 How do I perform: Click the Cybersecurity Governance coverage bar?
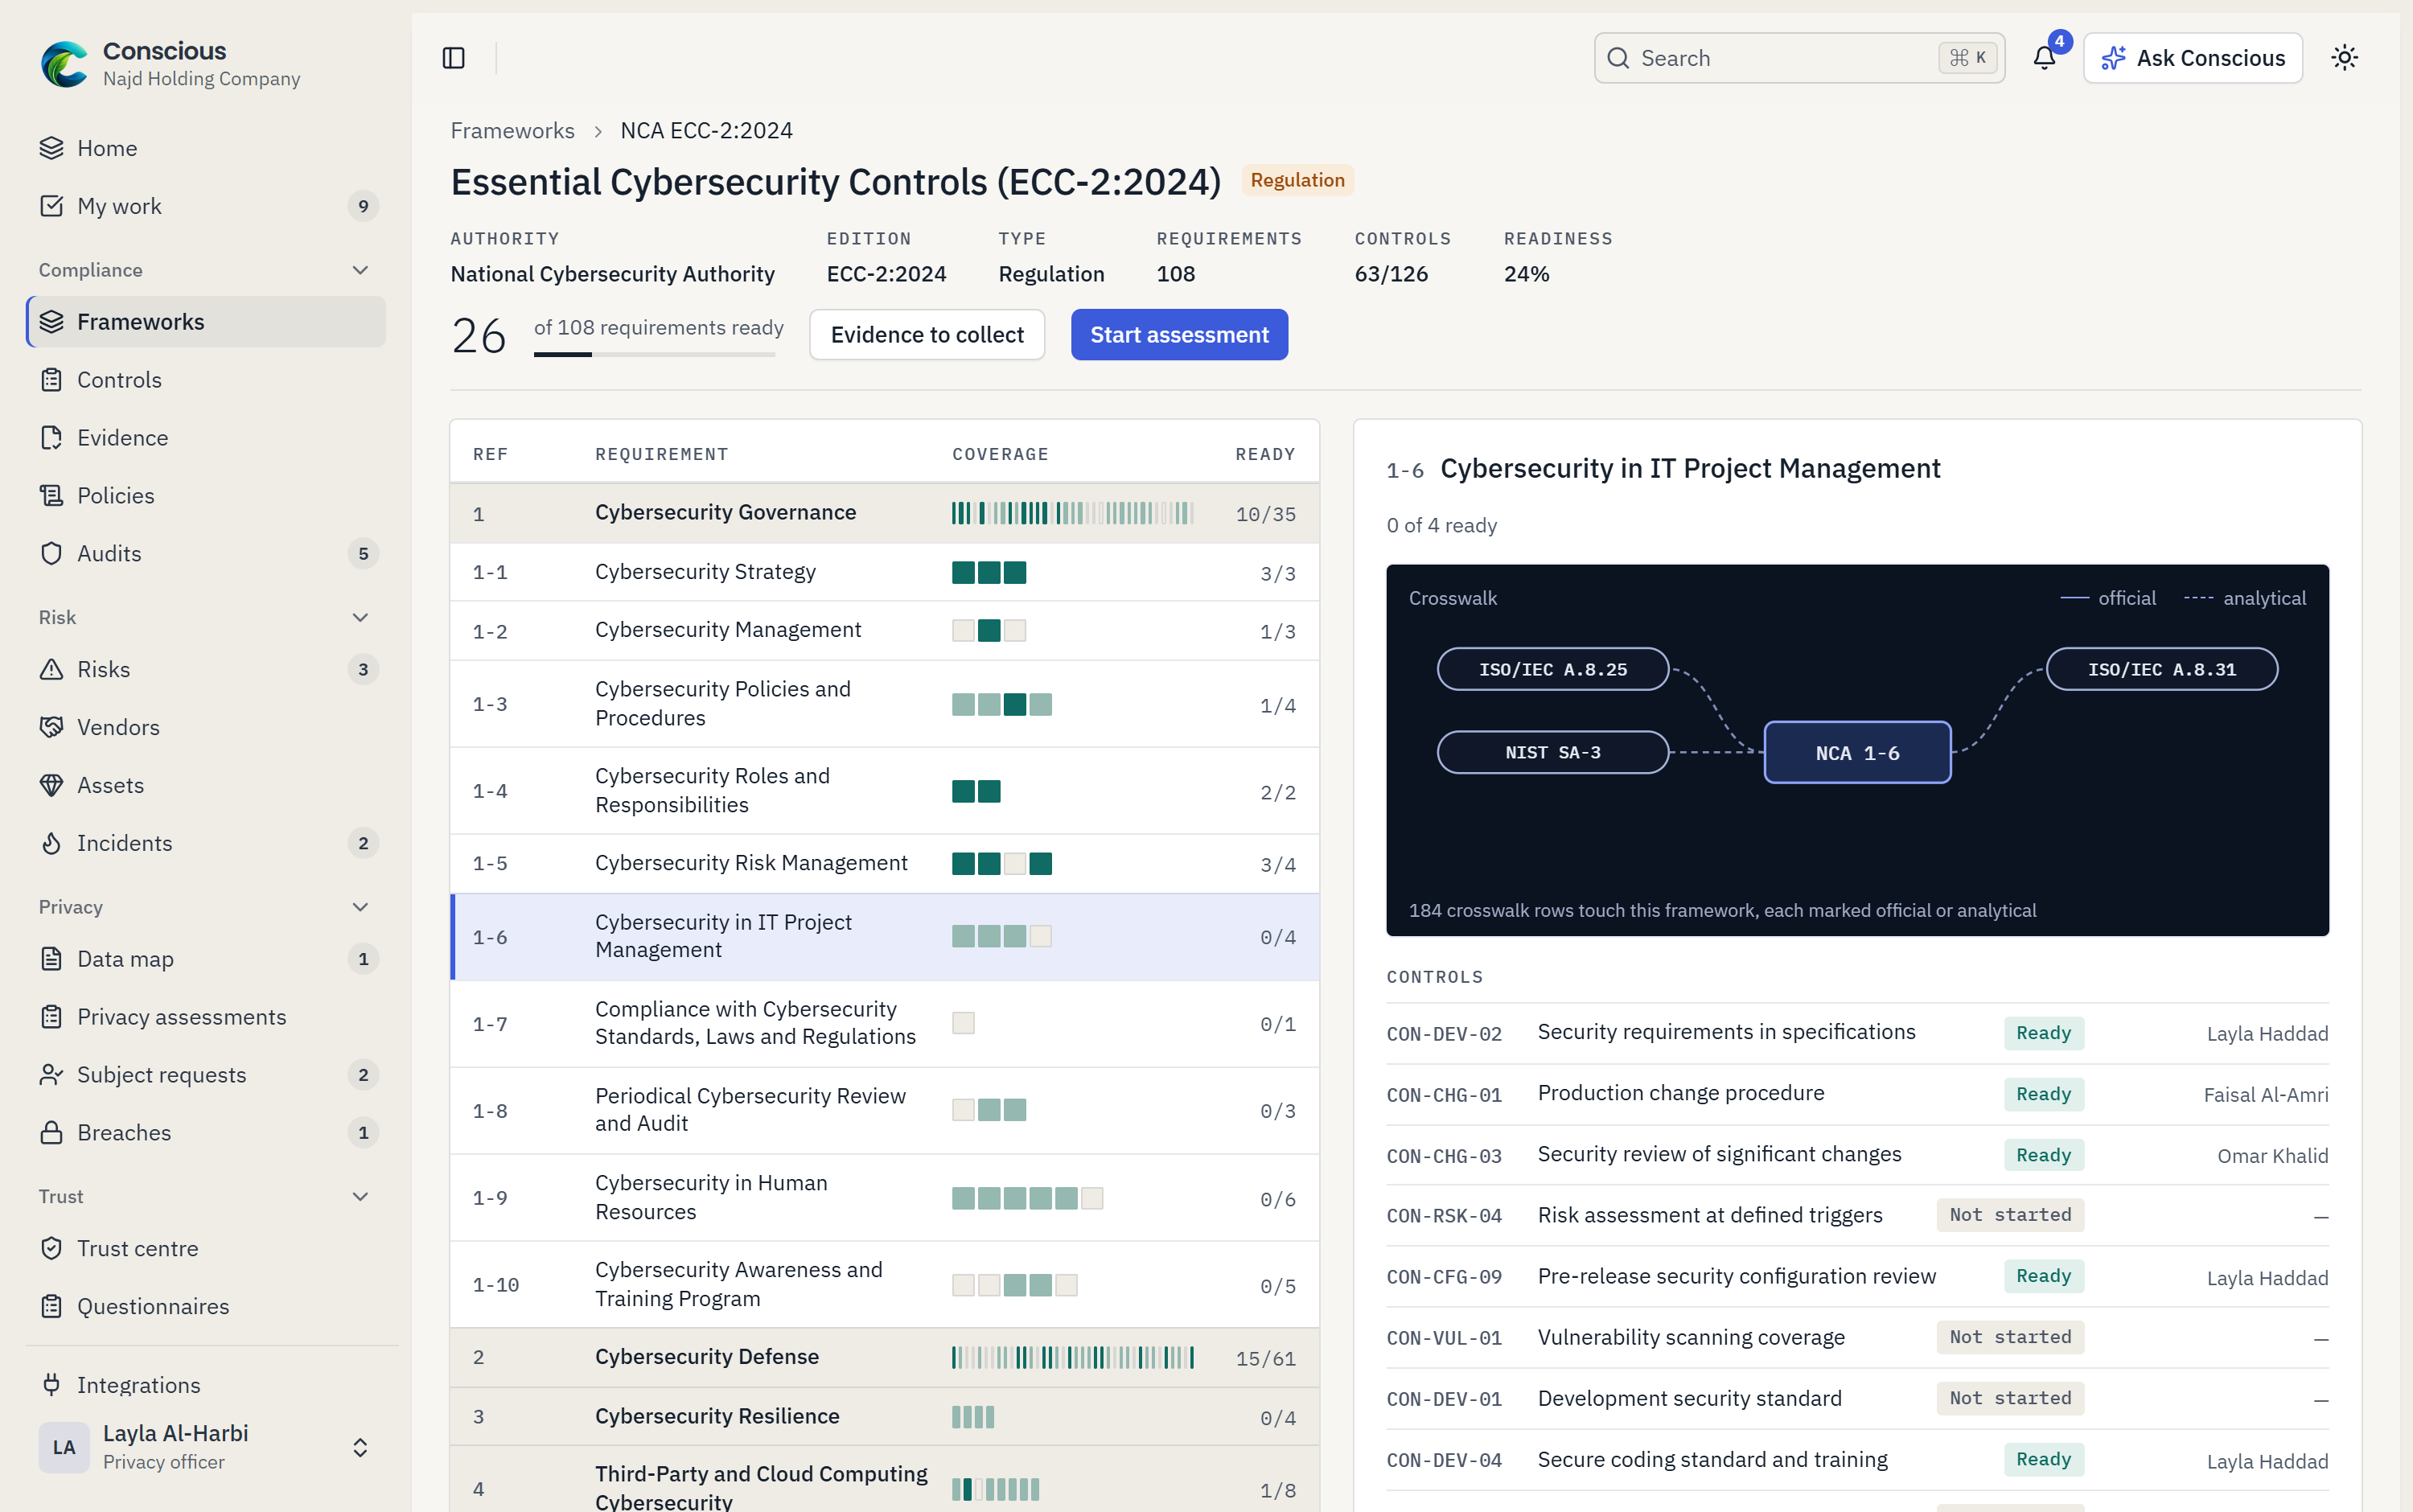(1072, 513)
